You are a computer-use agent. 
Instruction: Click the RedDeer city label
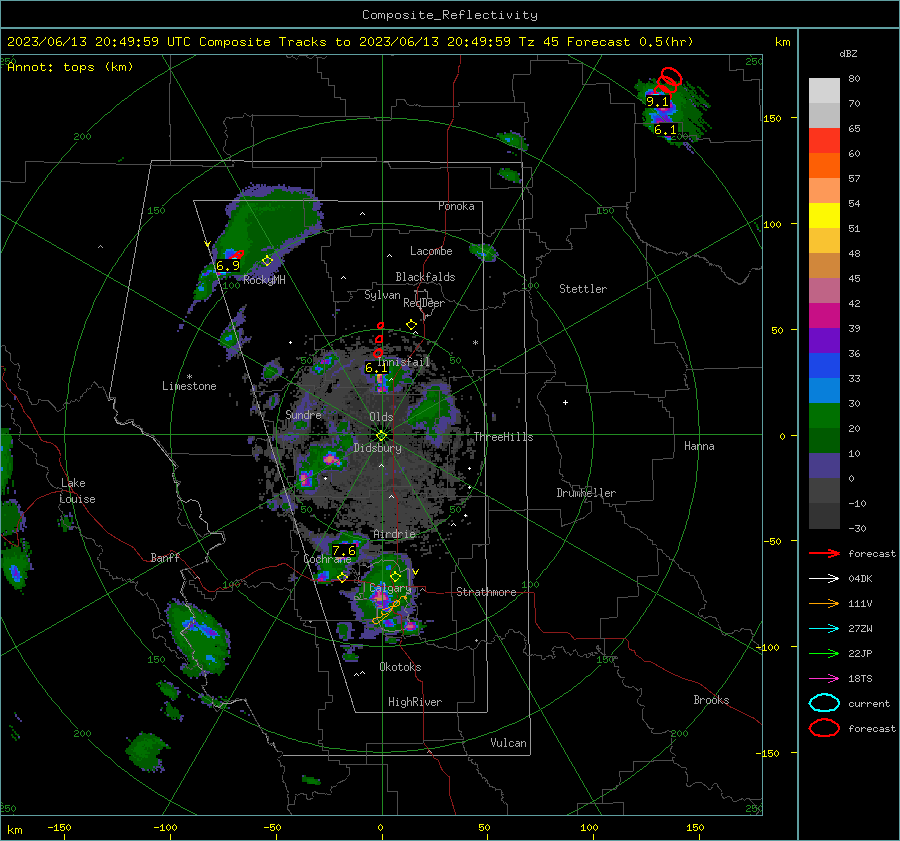pos(424,303)
